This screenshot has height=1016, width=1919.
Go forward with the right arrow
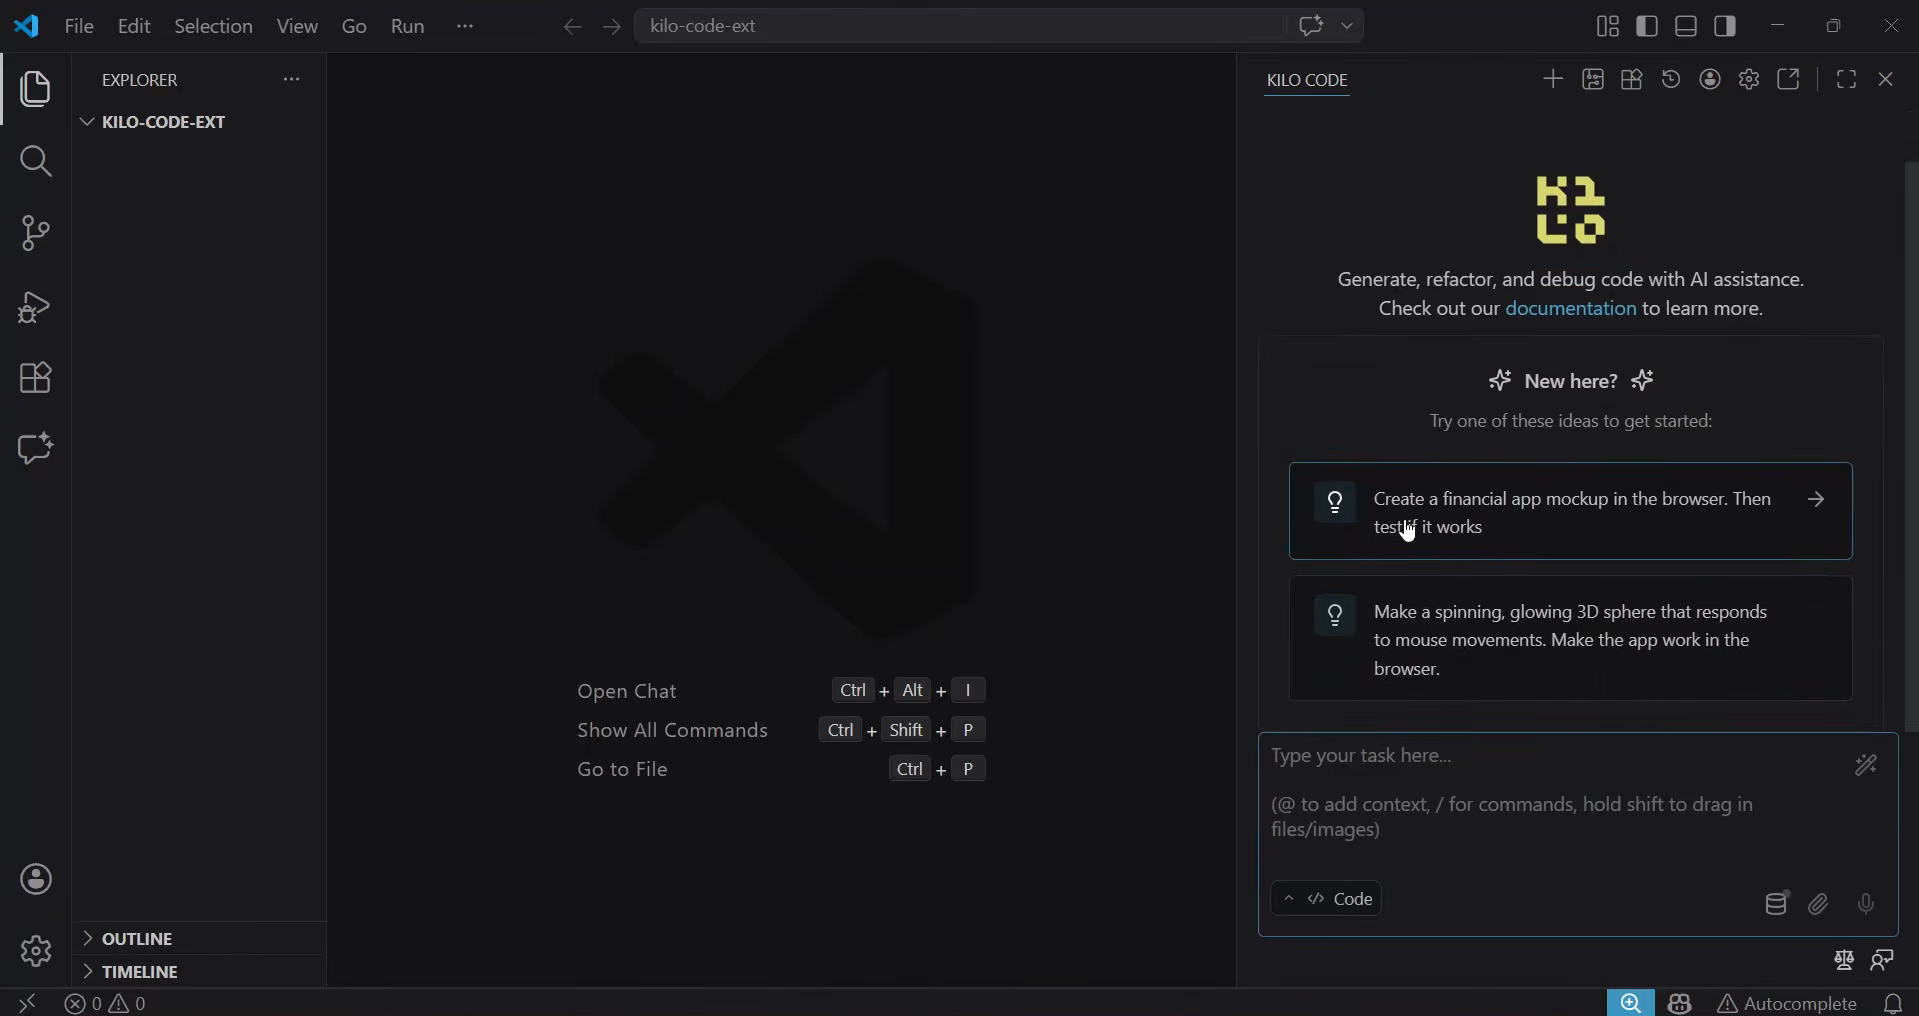coord(612,27)
